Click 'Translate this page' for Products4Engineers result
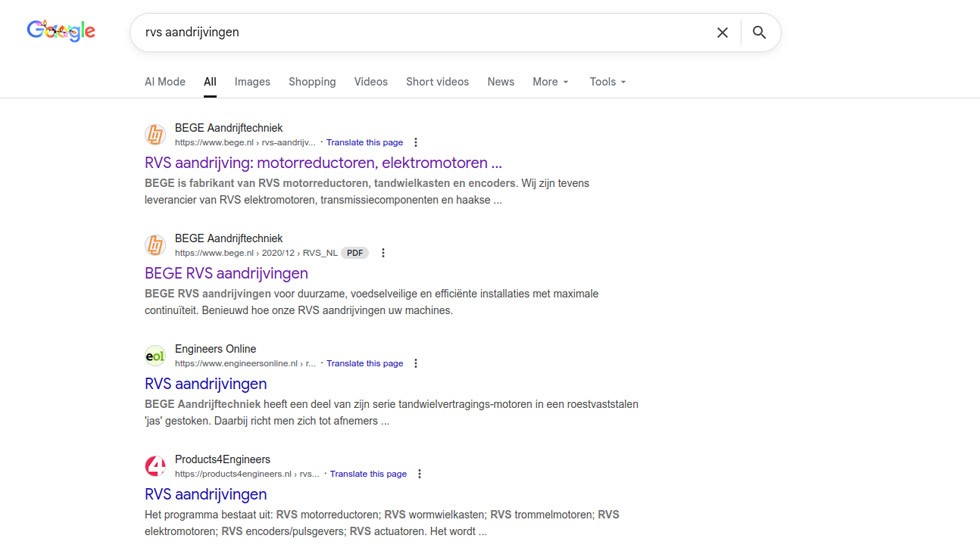Viewport: 980px width, 549px height. tap(368, 474)
